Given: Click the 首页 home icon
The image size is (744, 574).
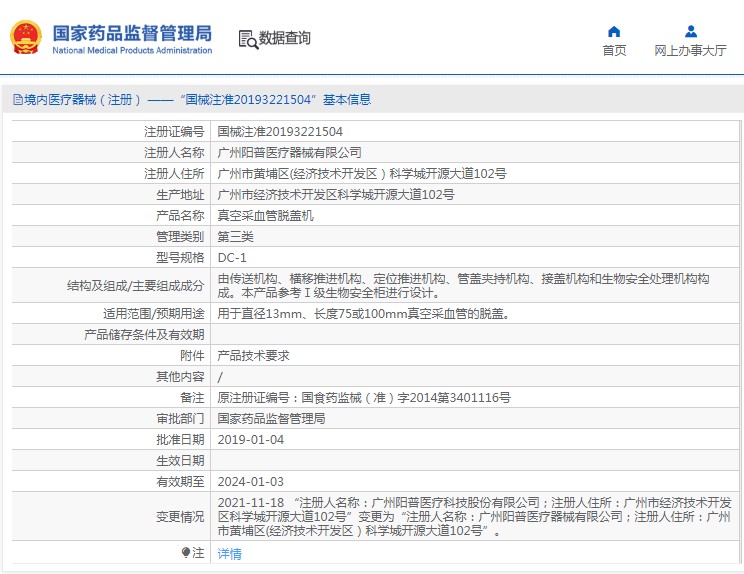Looking at the screenshot, I should click(614, 32).
